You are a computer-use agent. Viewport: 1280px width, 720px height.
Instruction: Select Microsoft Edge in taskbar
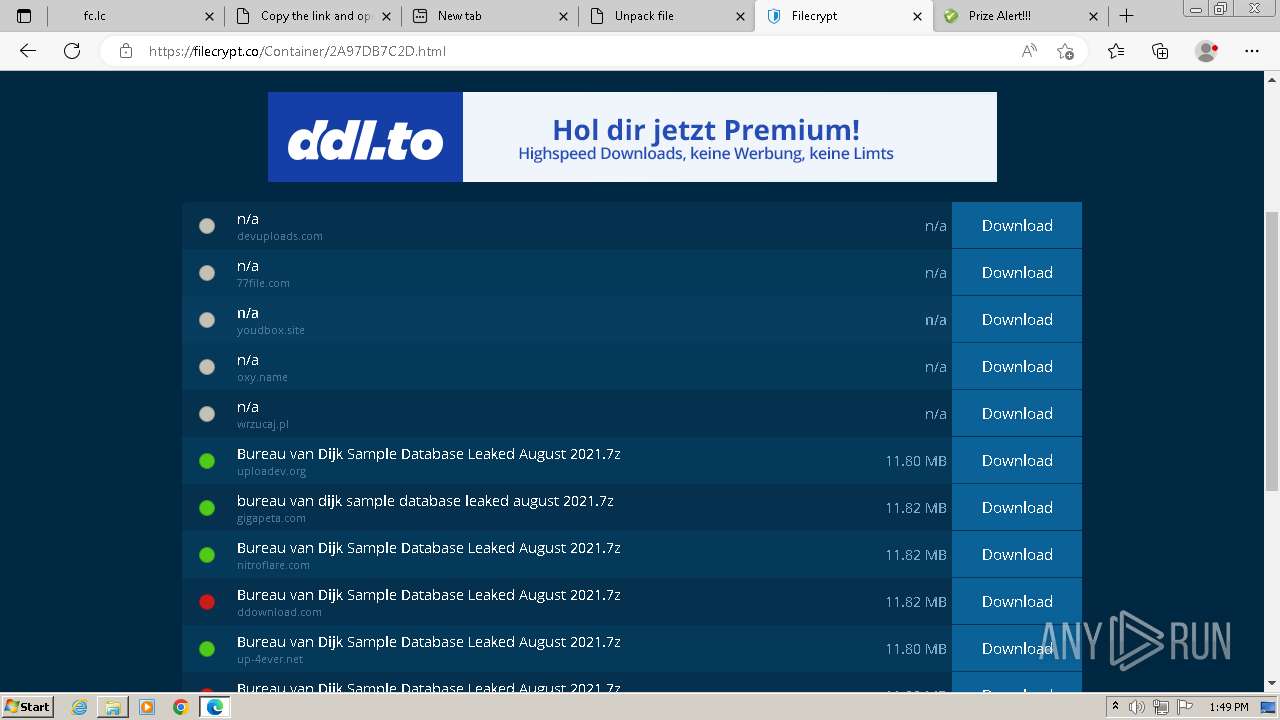tap(214, 707)
